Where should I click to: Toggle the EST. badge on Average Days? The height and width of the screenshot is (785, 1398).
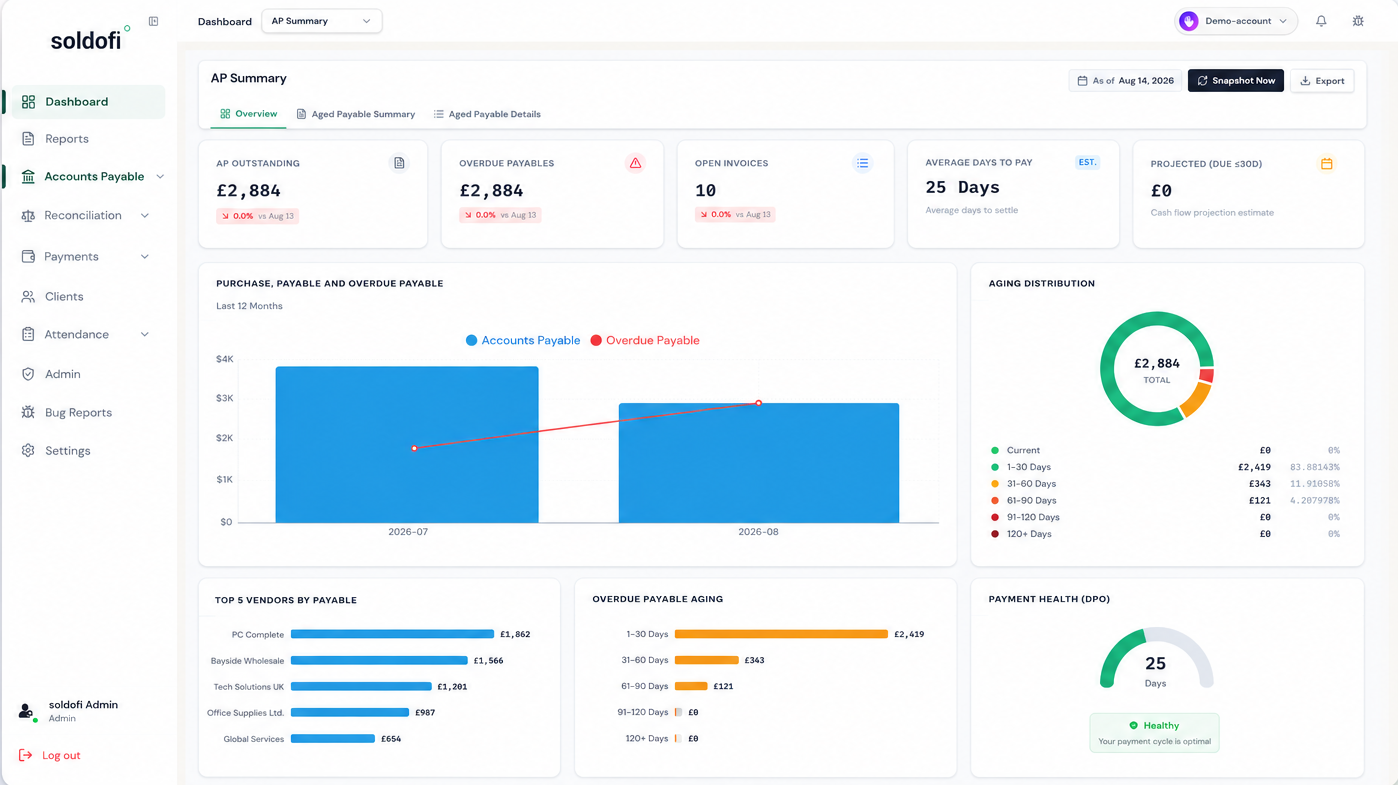[1087, 162]
